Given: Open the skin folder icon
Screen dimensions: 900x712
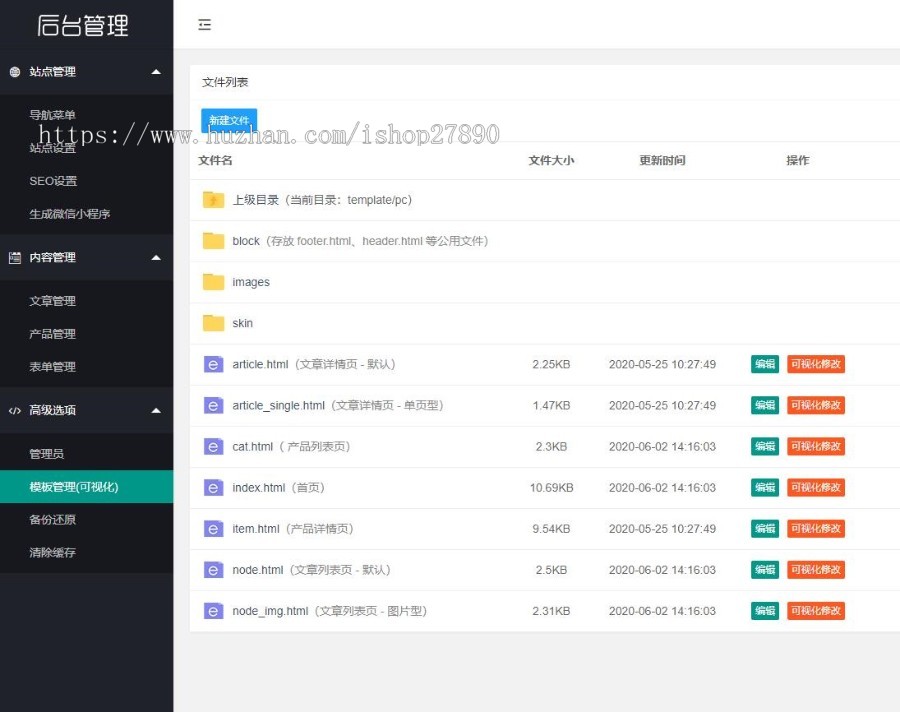Looking at the screenshot, I should click(214, 323).
